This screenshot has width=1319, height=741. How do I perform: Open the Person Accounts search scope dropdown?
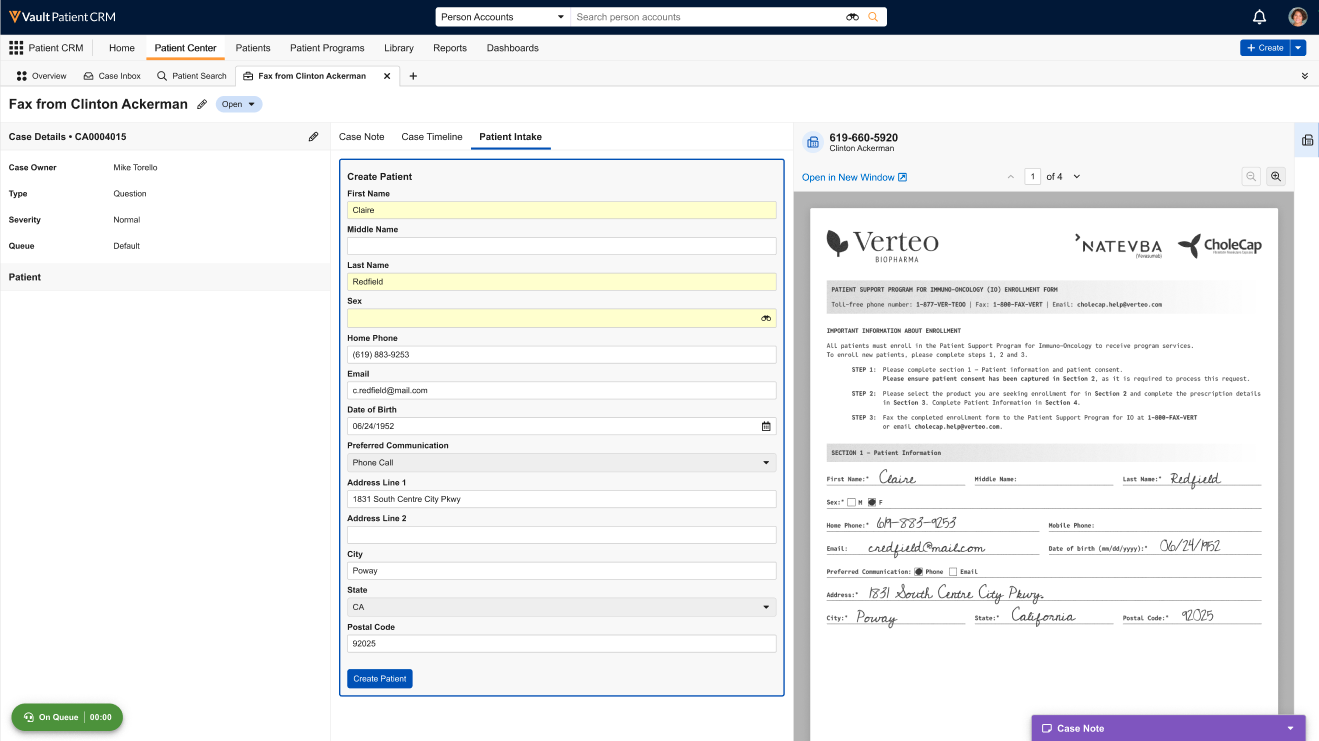coord(502,17)
